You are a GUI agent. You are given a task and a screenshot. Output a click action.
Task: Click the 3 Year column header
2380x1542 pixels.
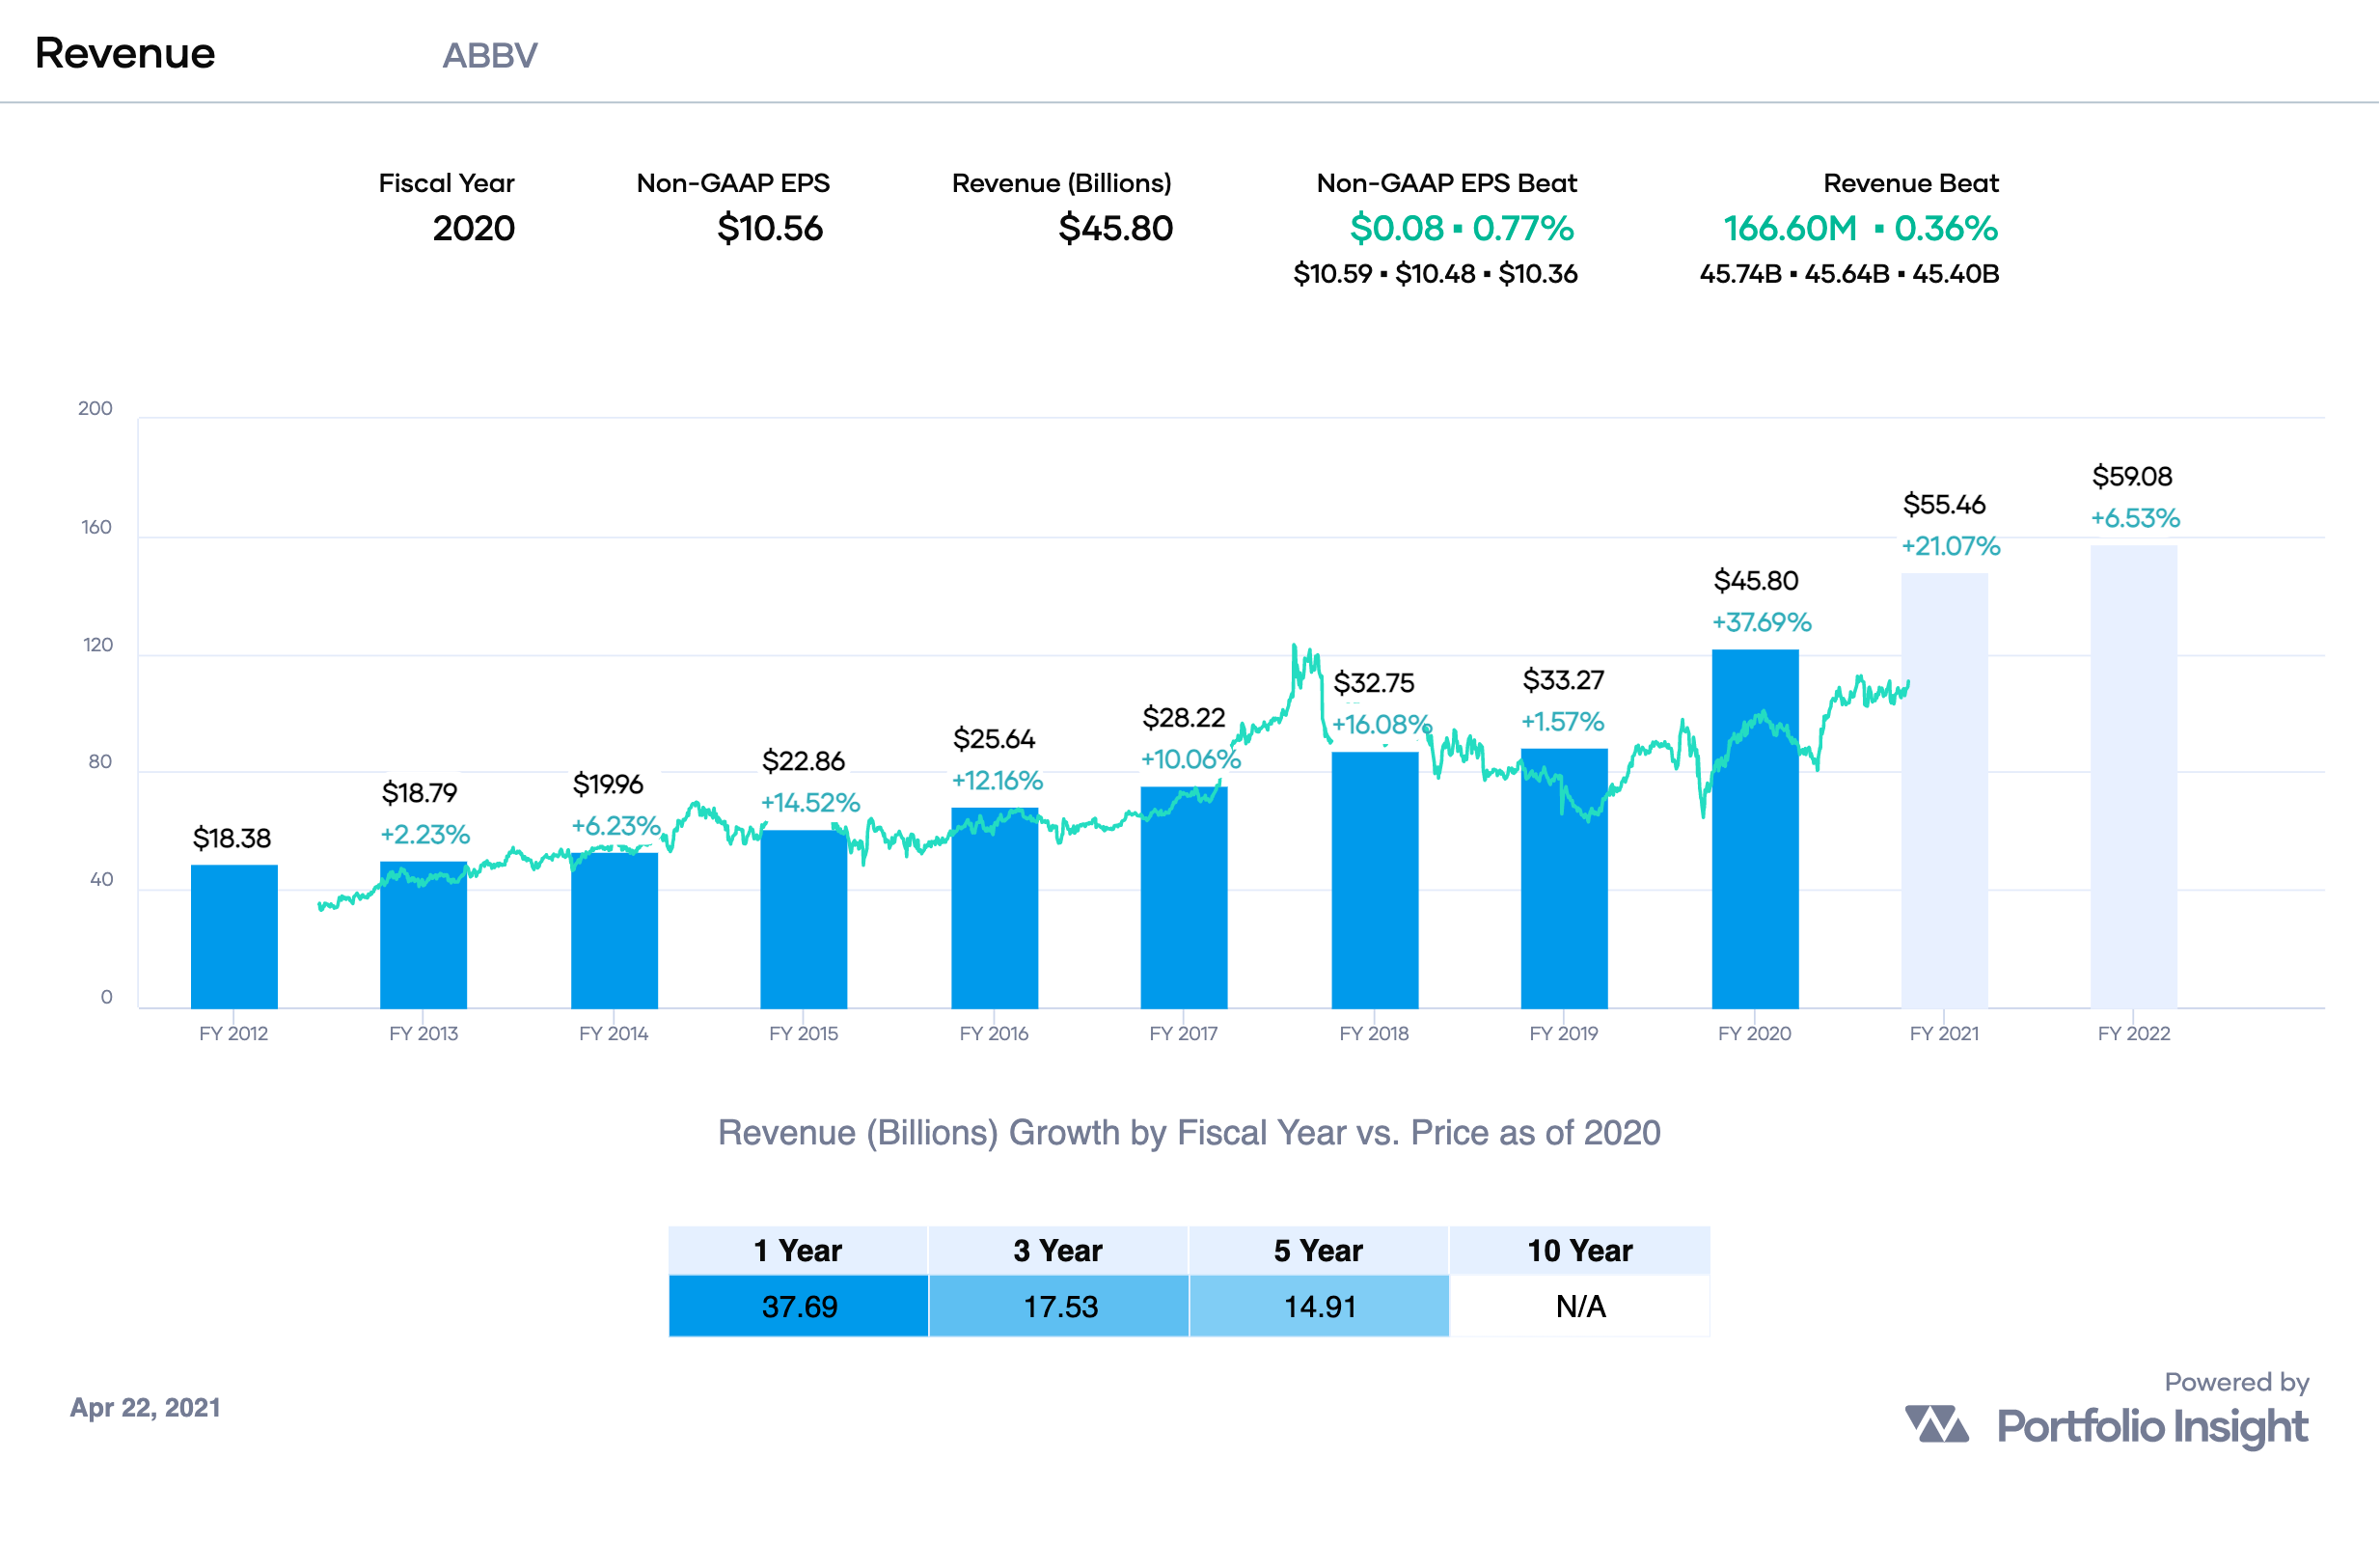(1058, 1250)
